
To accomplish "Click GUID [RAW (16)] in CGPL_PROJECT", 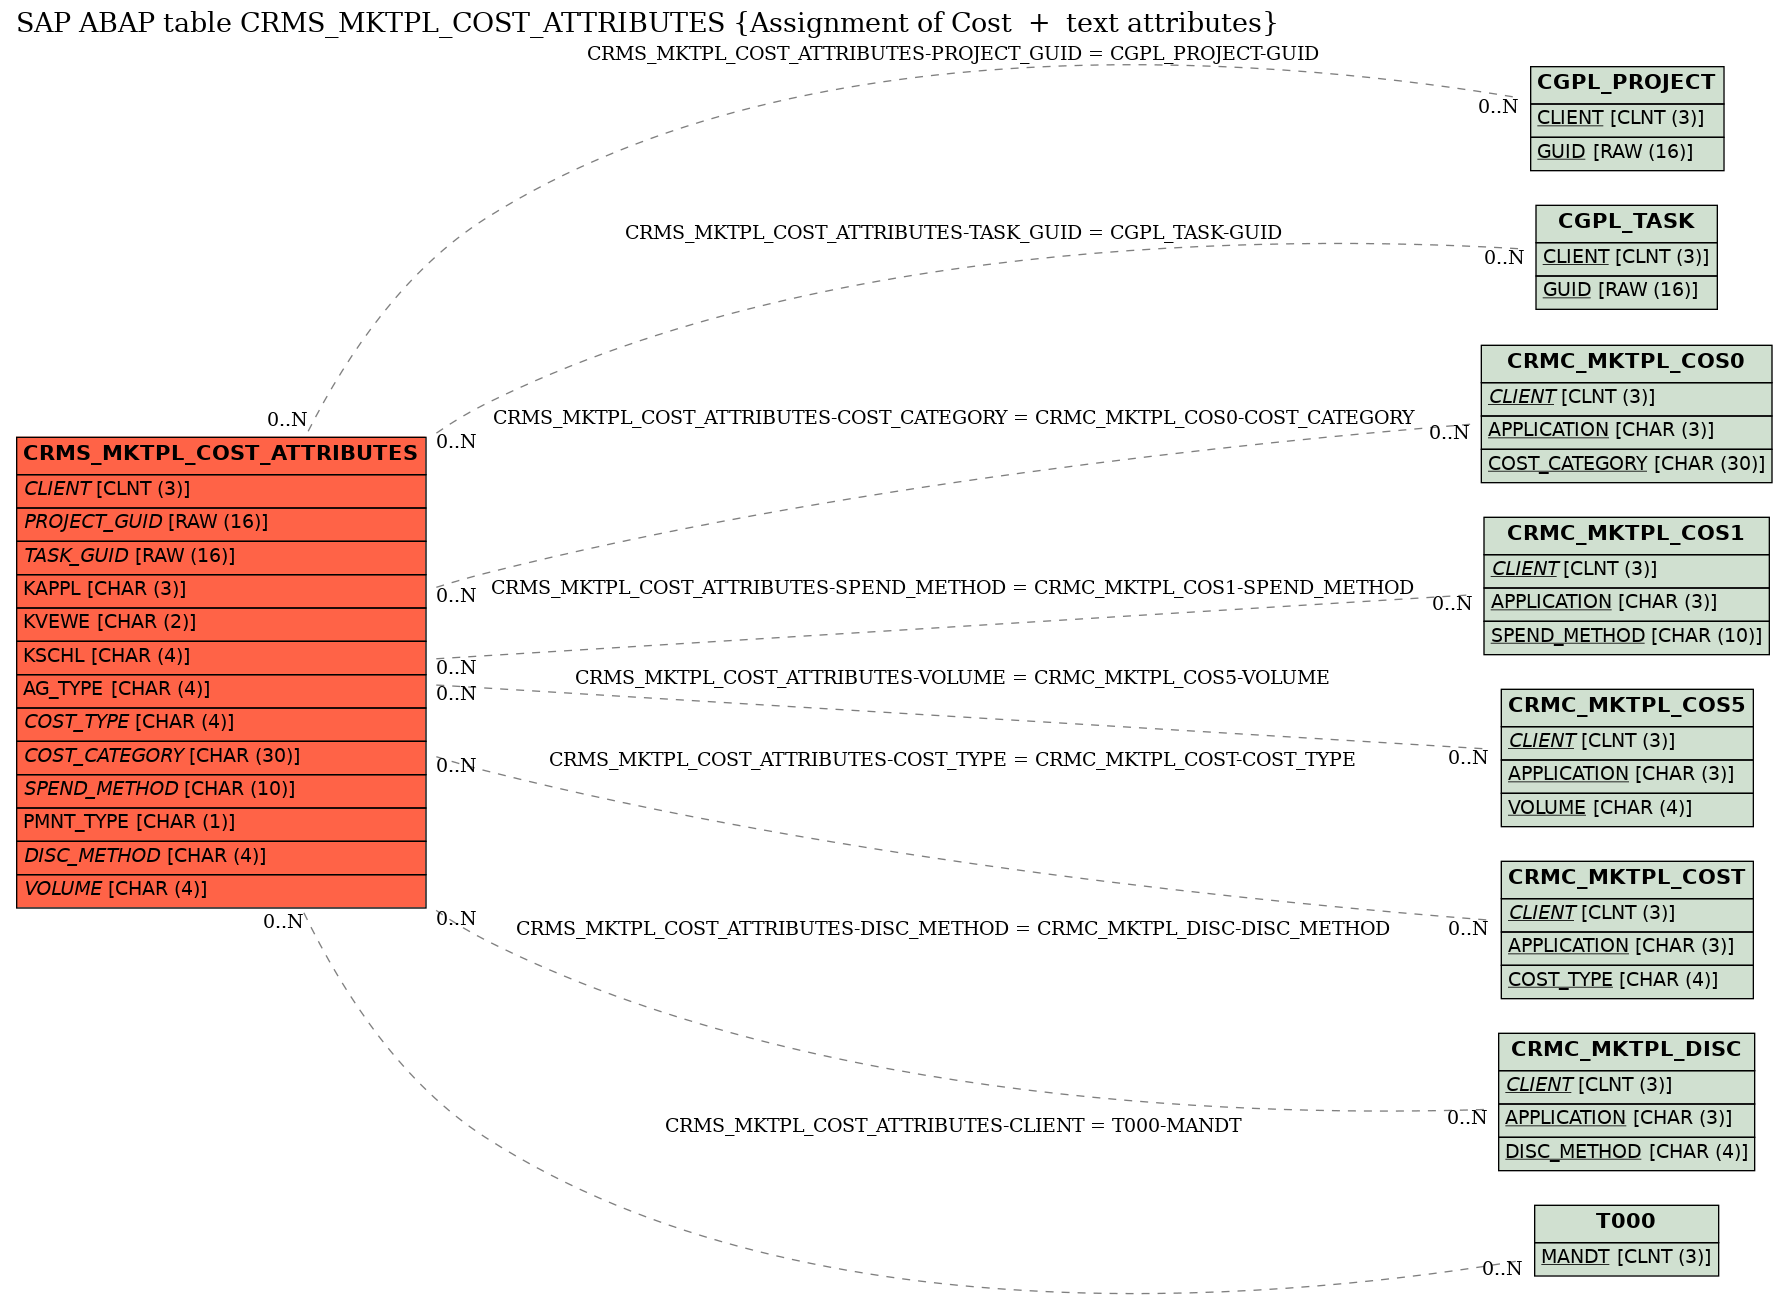I will click(x=1627, y=153).
